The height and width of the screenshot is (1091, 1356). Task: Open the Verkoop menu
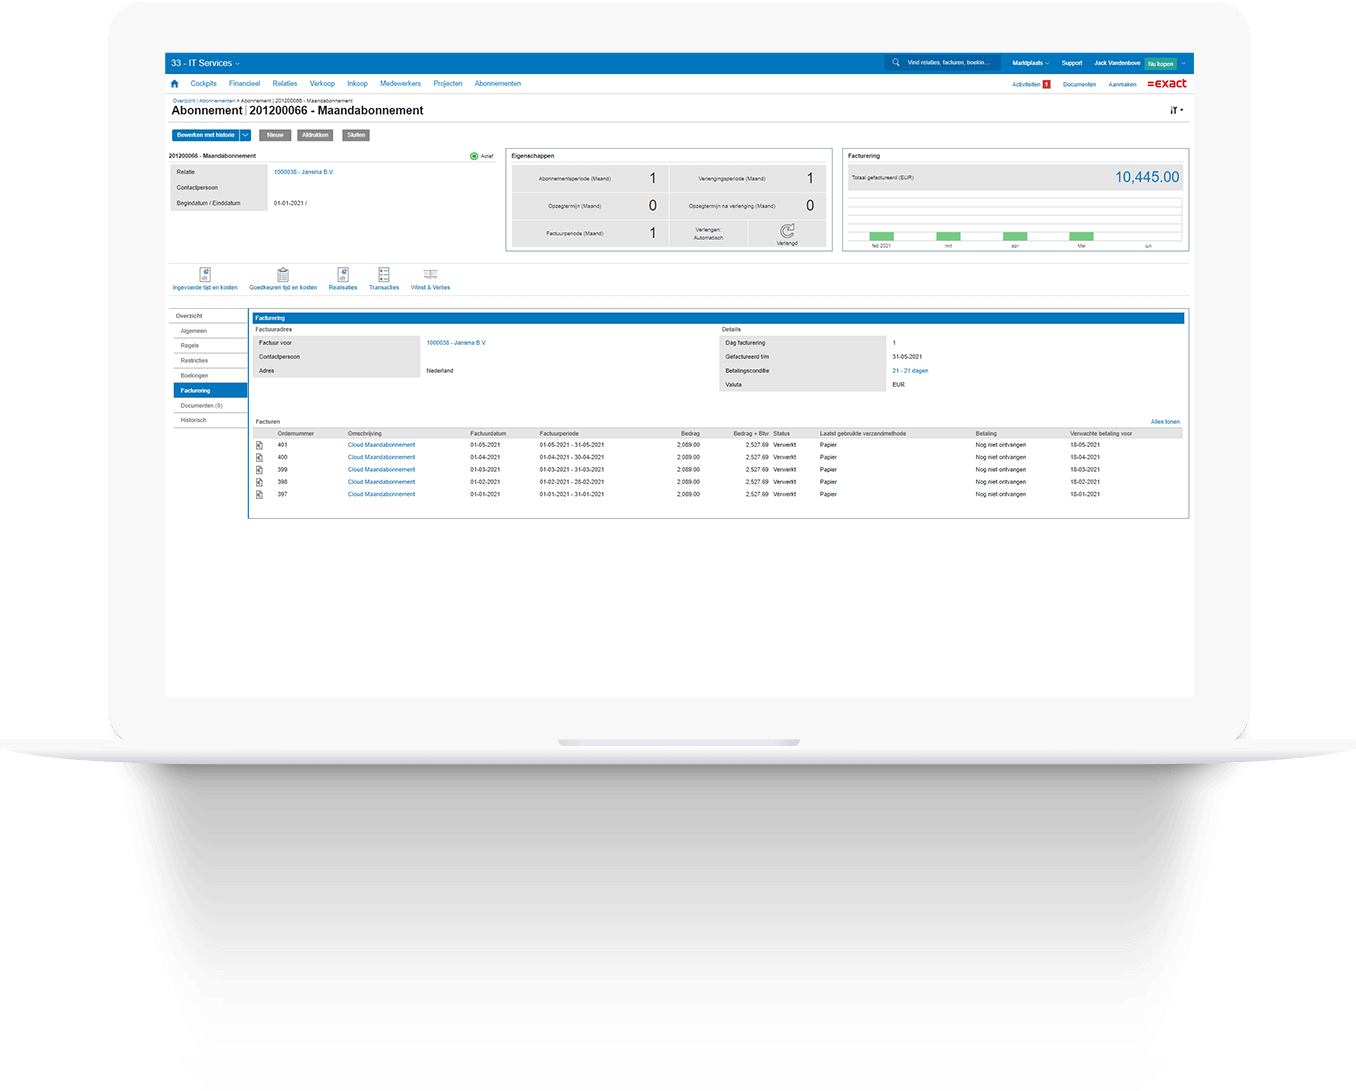322,84
